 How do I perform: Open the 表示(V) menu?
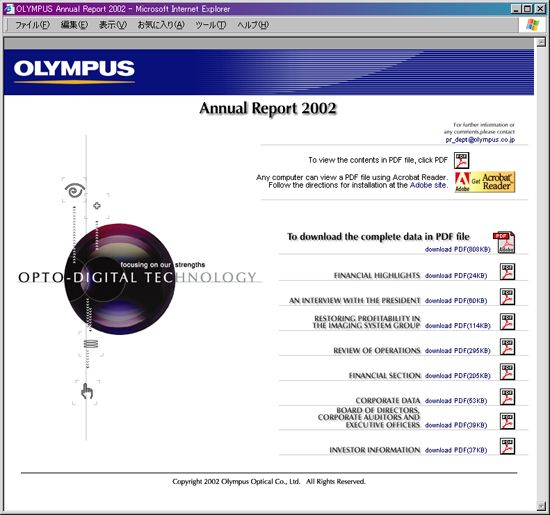tap(113, 25)
